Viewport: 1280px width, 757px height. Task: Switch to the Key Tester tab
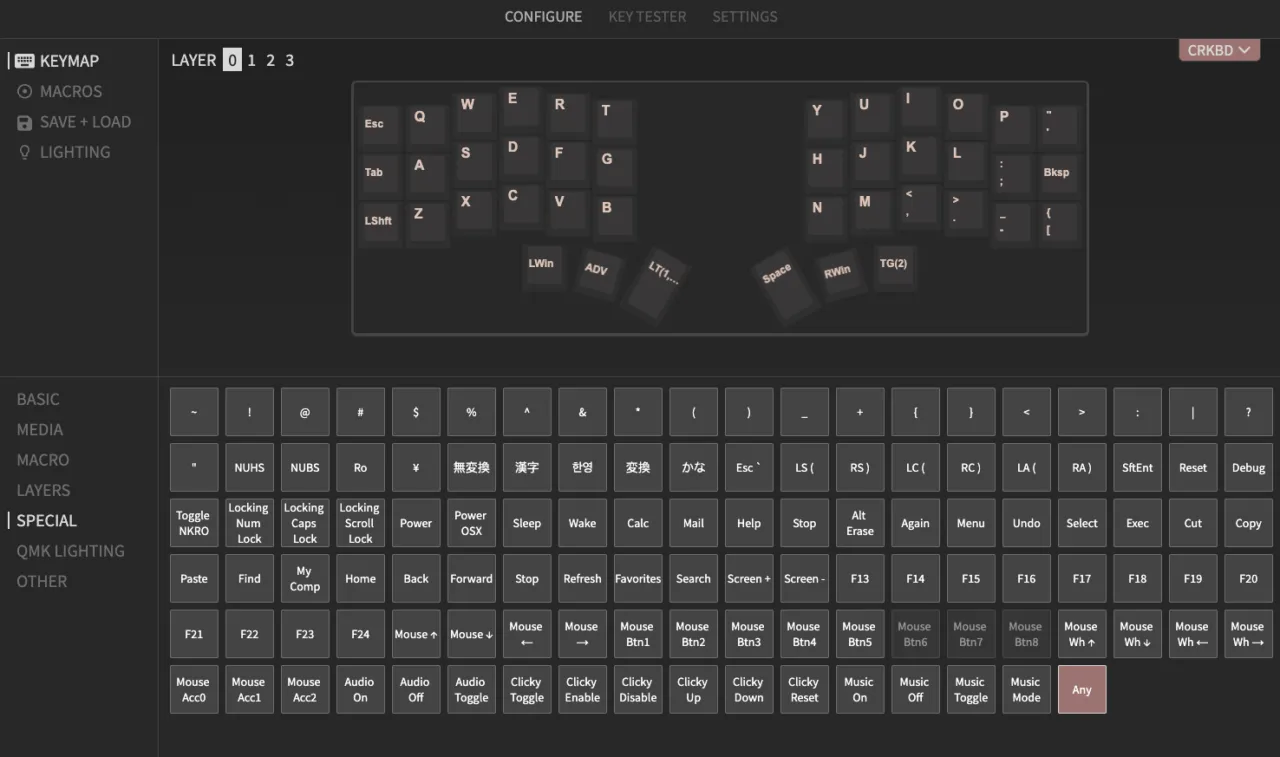pyautogui.click(x=646, y=16)
